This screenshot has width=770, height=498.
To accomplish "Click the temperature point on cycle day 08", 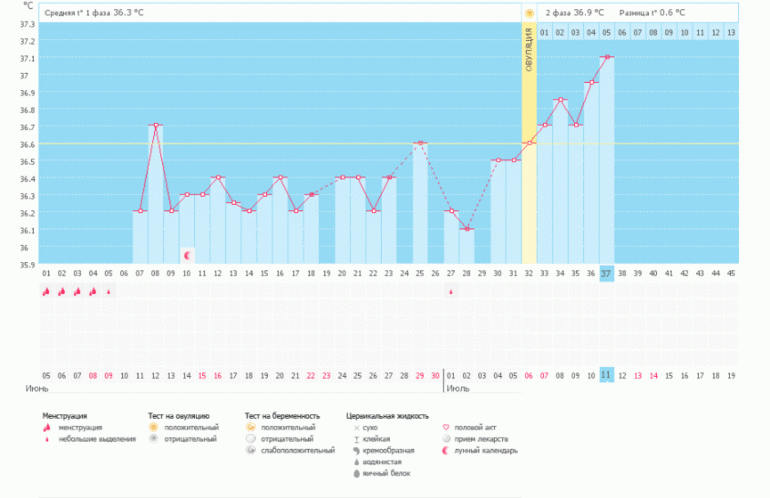I will [155, 125].
